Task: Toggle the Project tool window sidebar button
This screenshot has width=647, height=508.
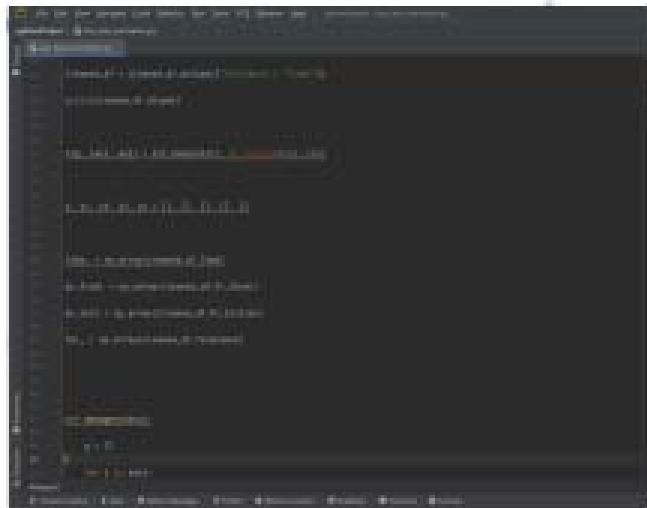Action: coord(15,73)
